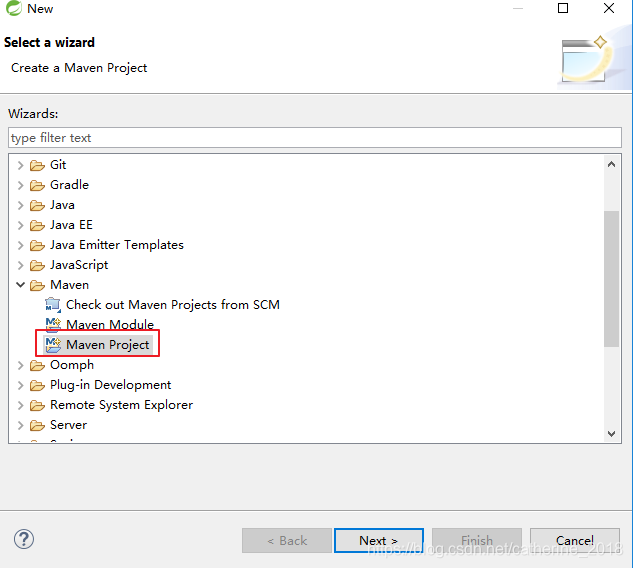633x568 pixels.
Task: Click the Cancel button
Action: tap(574, 540)
